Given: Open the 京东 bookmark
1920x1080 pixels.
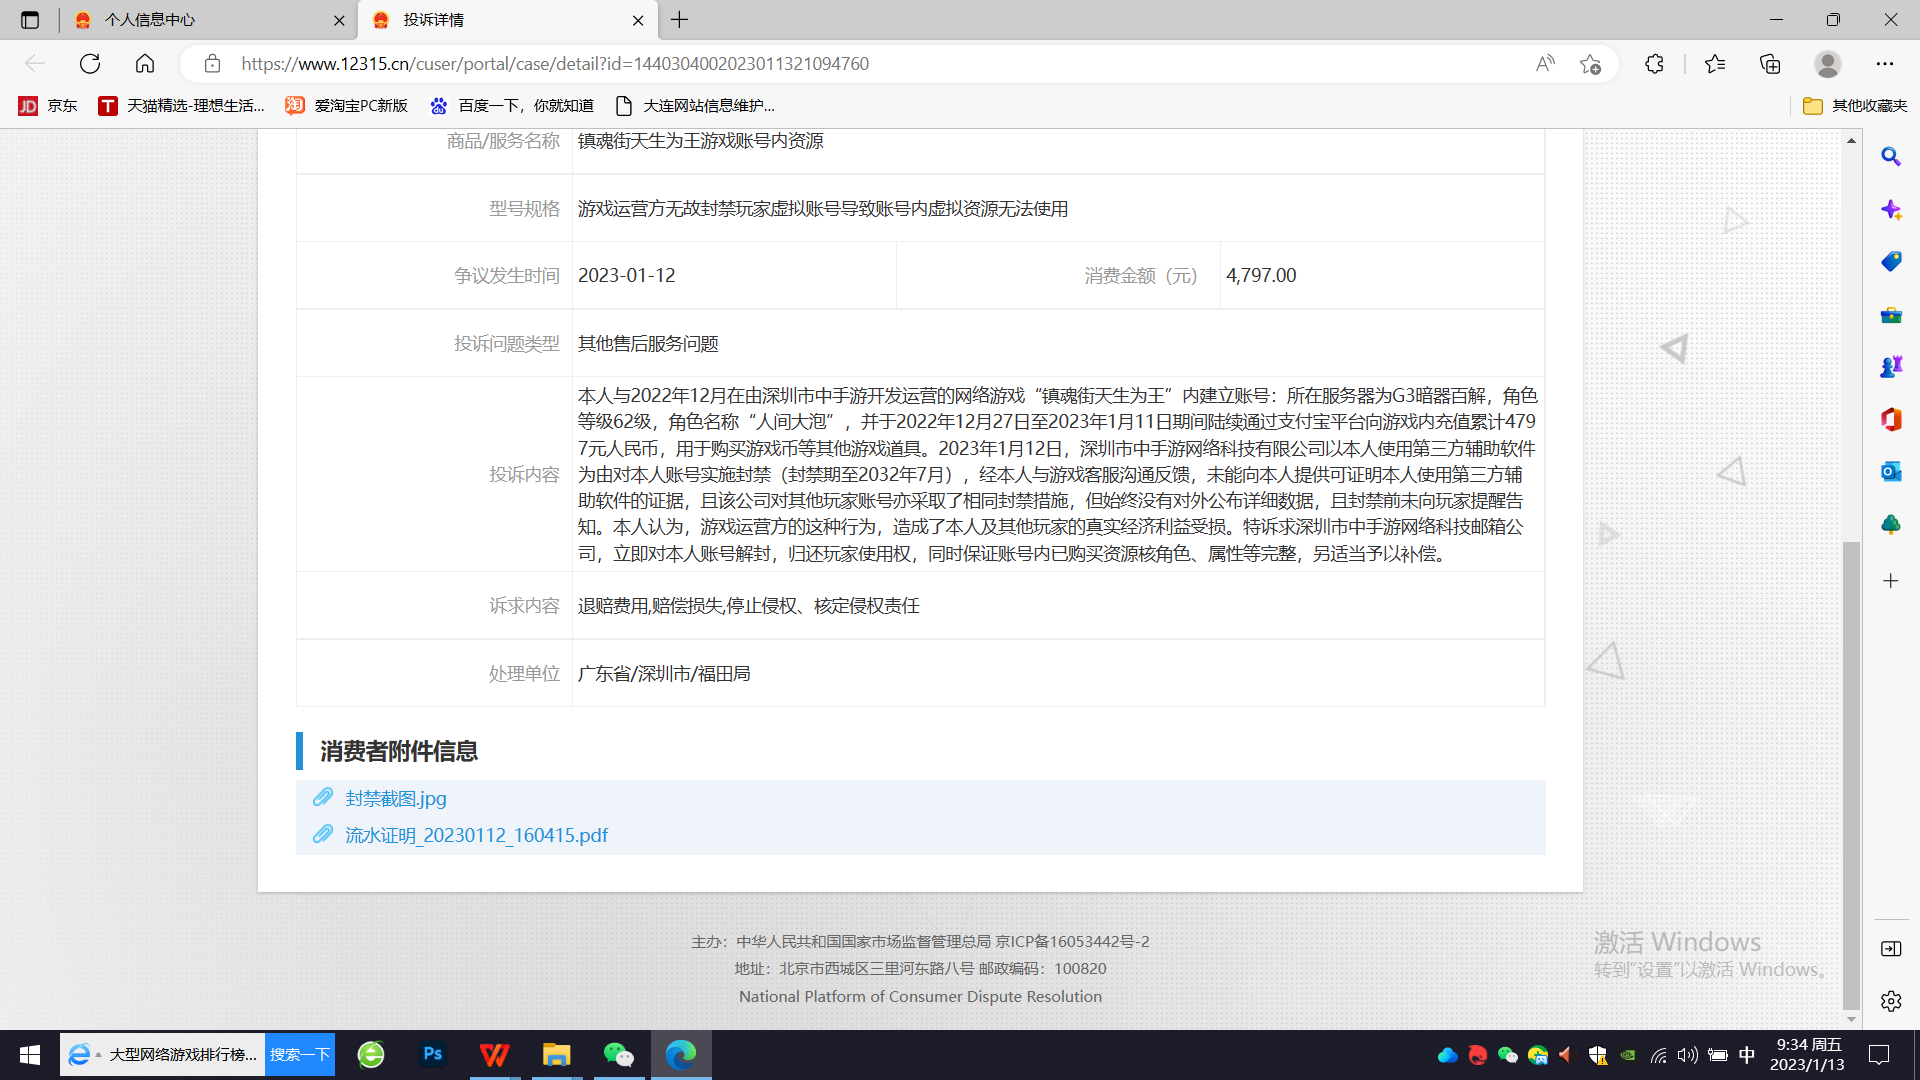Looking at the screenshot, I should click(48, 106).
